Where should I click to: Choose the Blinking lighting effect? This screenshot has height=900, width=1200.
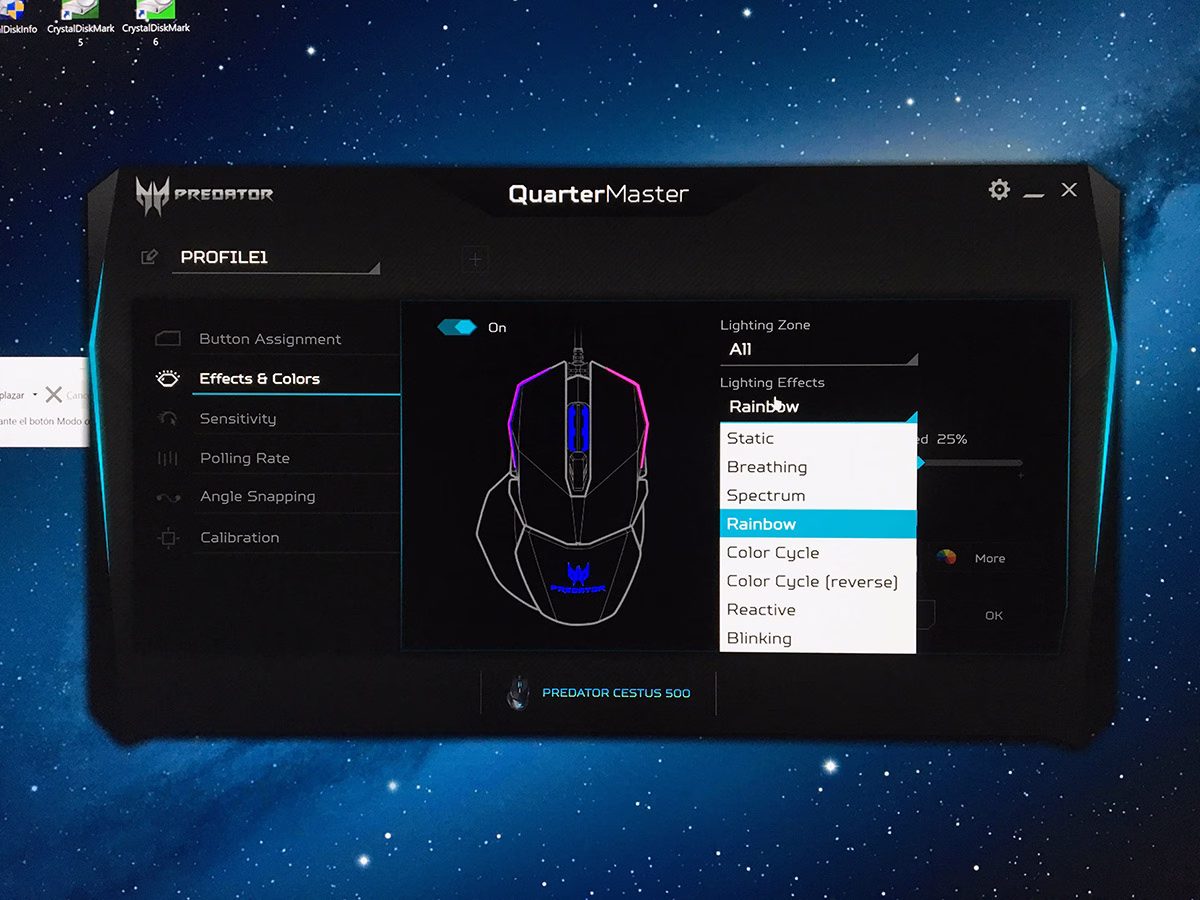pyautogui.click(x=818, y=638)
